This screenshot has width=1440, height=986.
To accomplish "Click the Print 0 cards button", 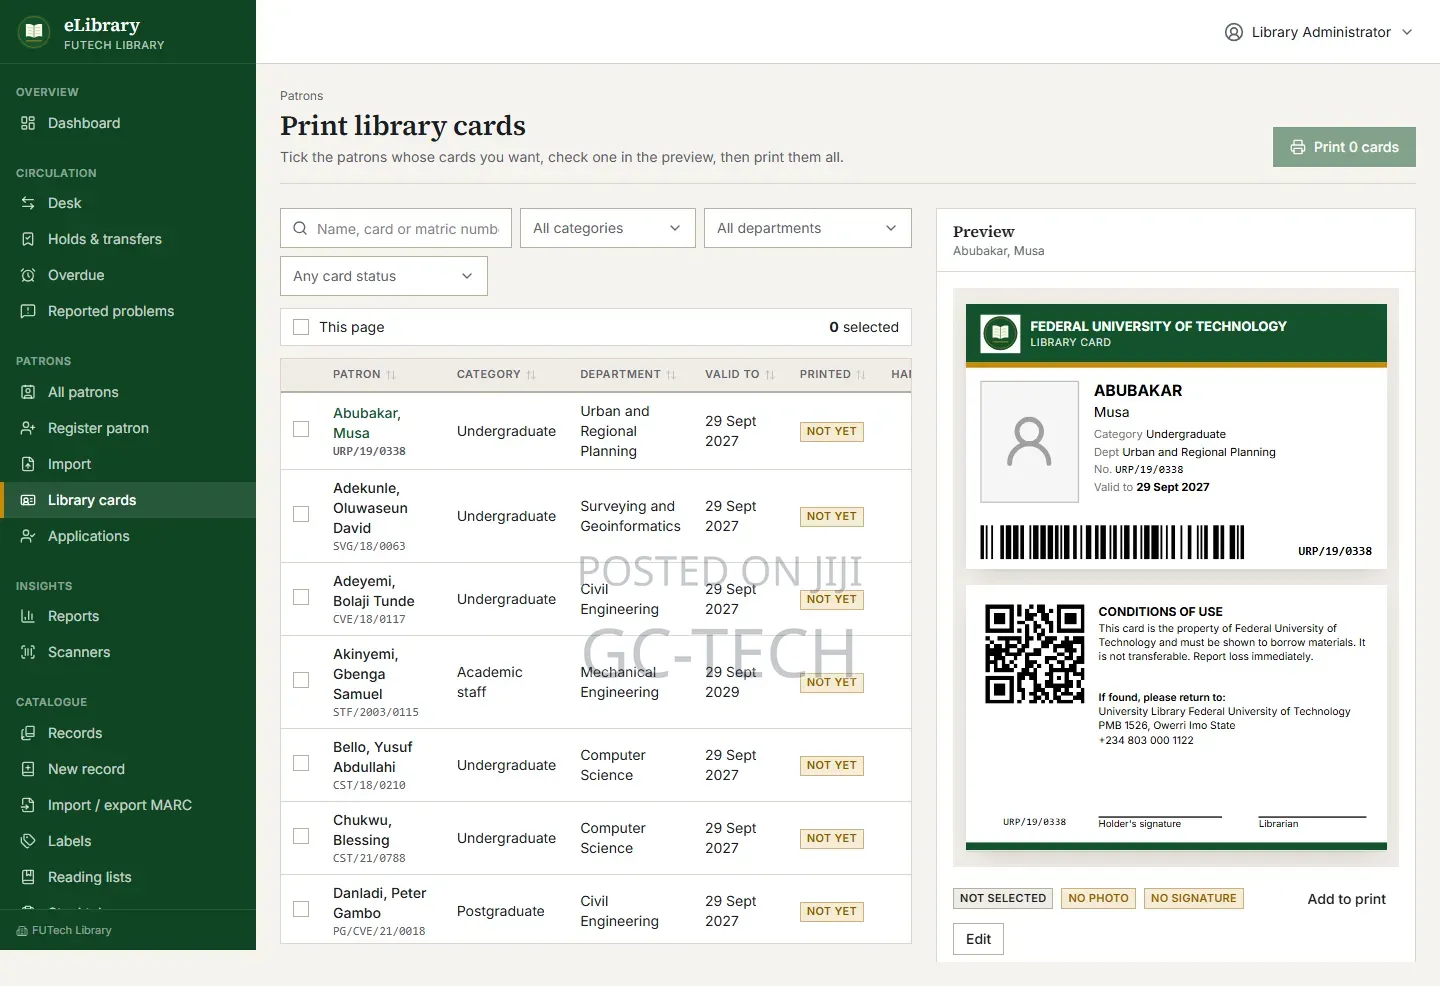I will (1344, 147).
